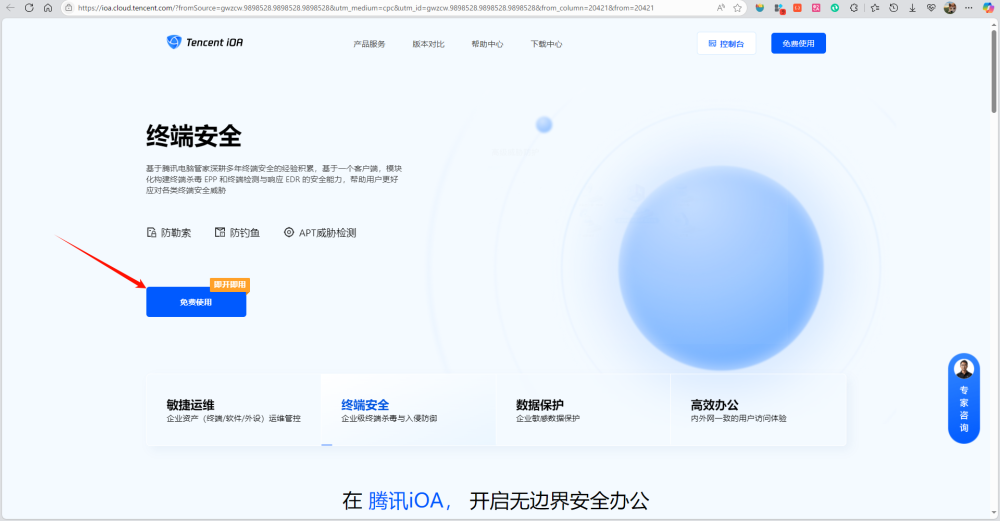Open the pink translate extension icon

pyautogui.click(x=816, y=8)
